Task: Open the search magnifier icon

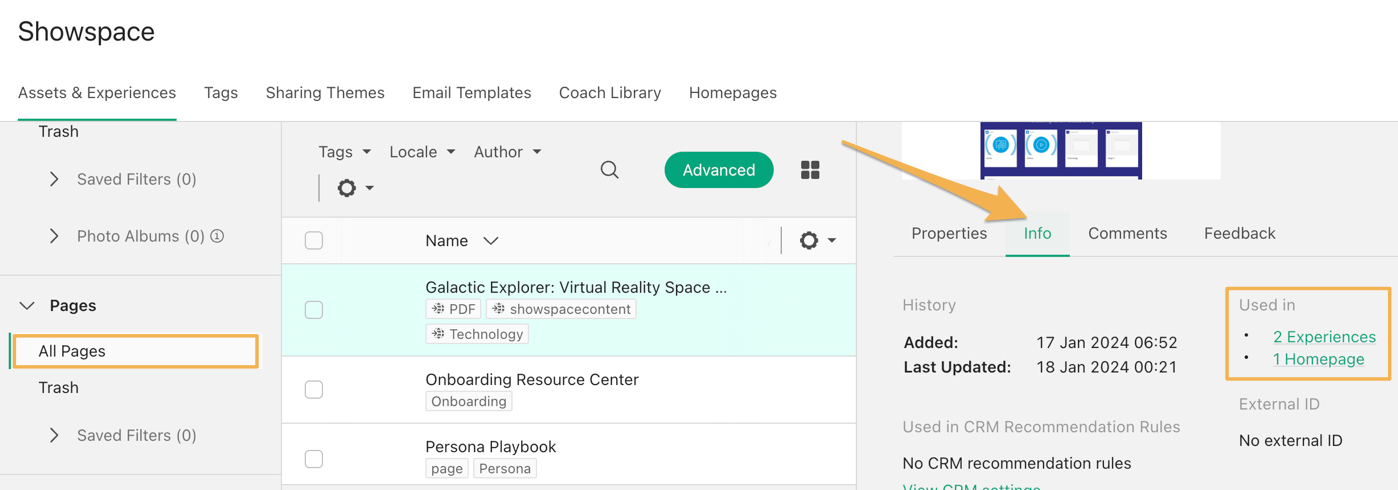Action: [609, 170]
